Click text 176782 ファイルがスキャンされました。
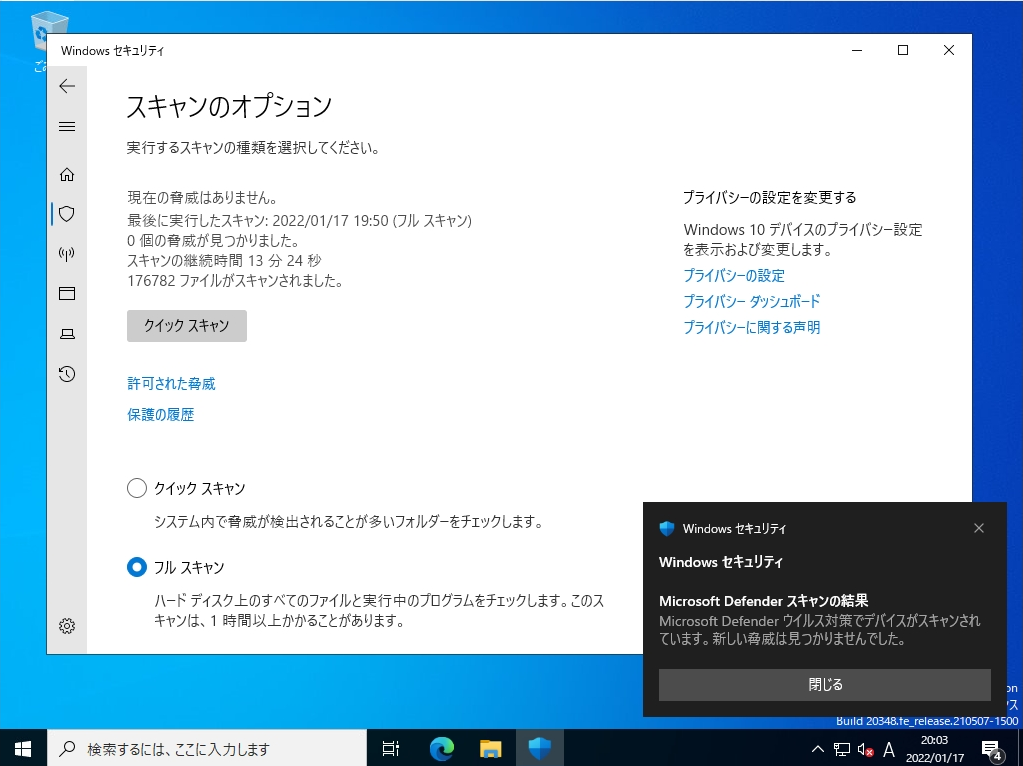1023x766 pixels. click(235, 281)
